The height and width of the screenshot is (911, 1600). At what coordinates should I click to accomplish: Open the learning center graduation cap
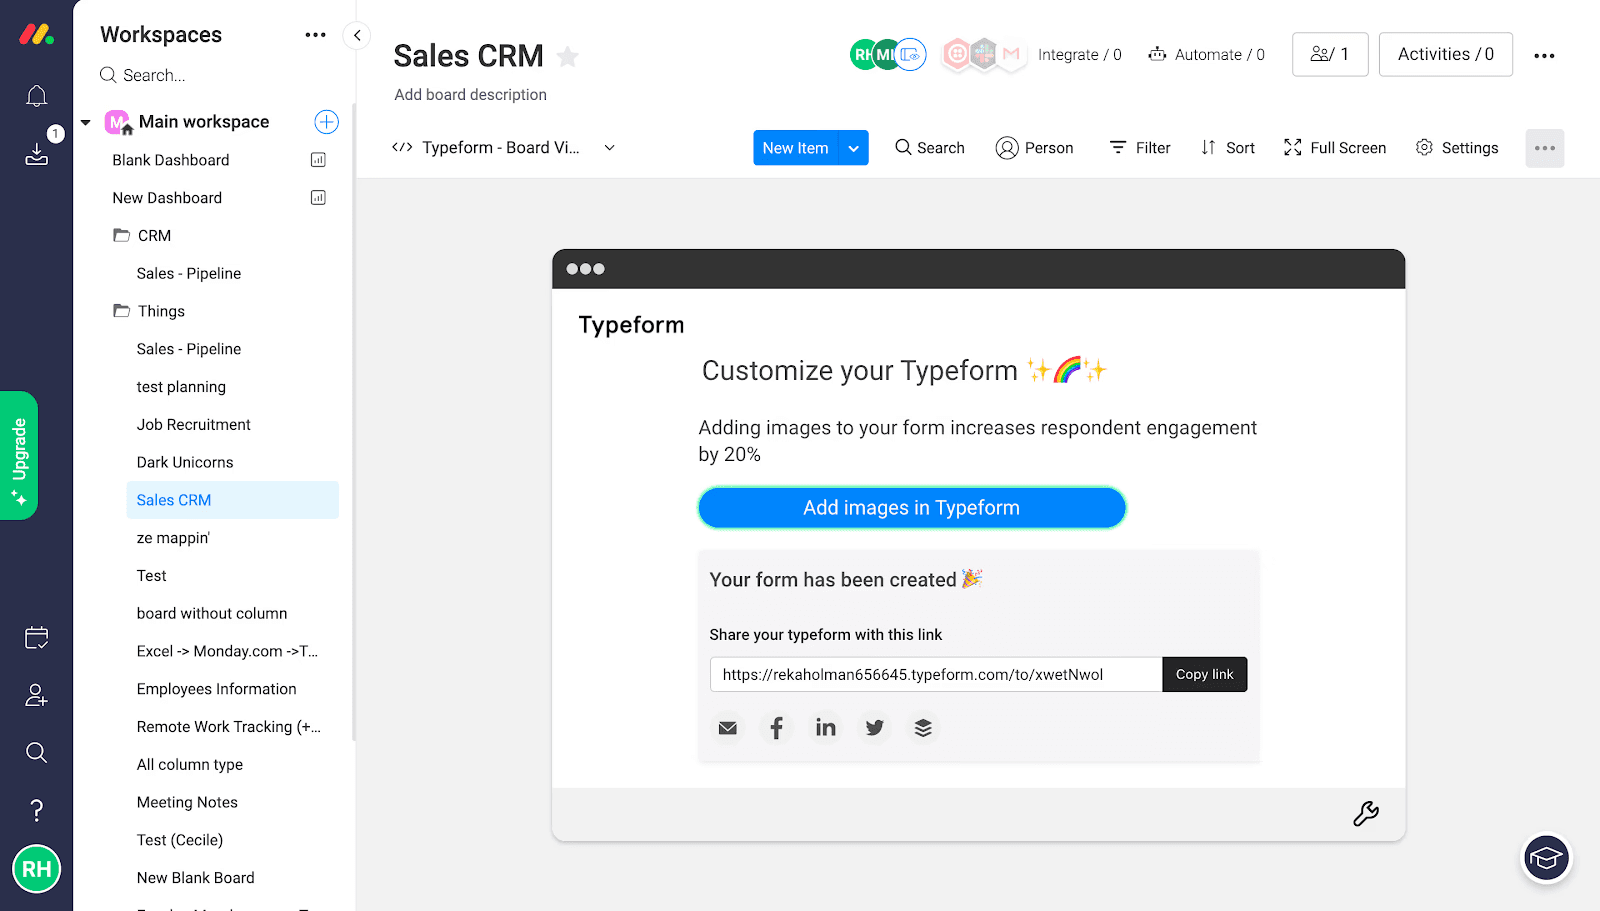pos(1546,858)
